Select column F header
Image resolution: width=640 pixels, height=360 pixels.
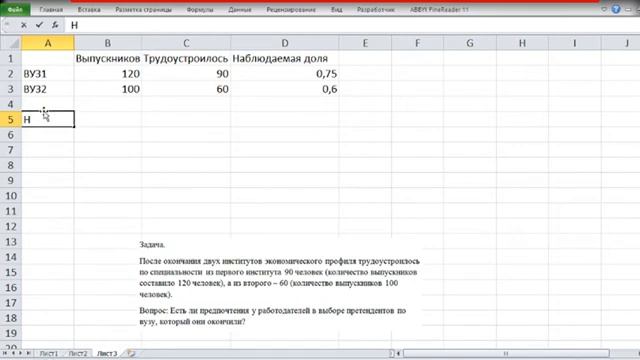pyautogui.click(x=417, y=43)
